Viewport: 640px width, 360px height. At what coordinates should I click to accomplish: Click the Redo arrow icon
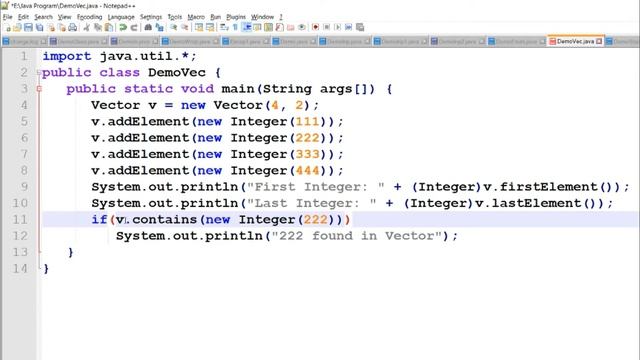pyautogui.click(x=134, y=27)
